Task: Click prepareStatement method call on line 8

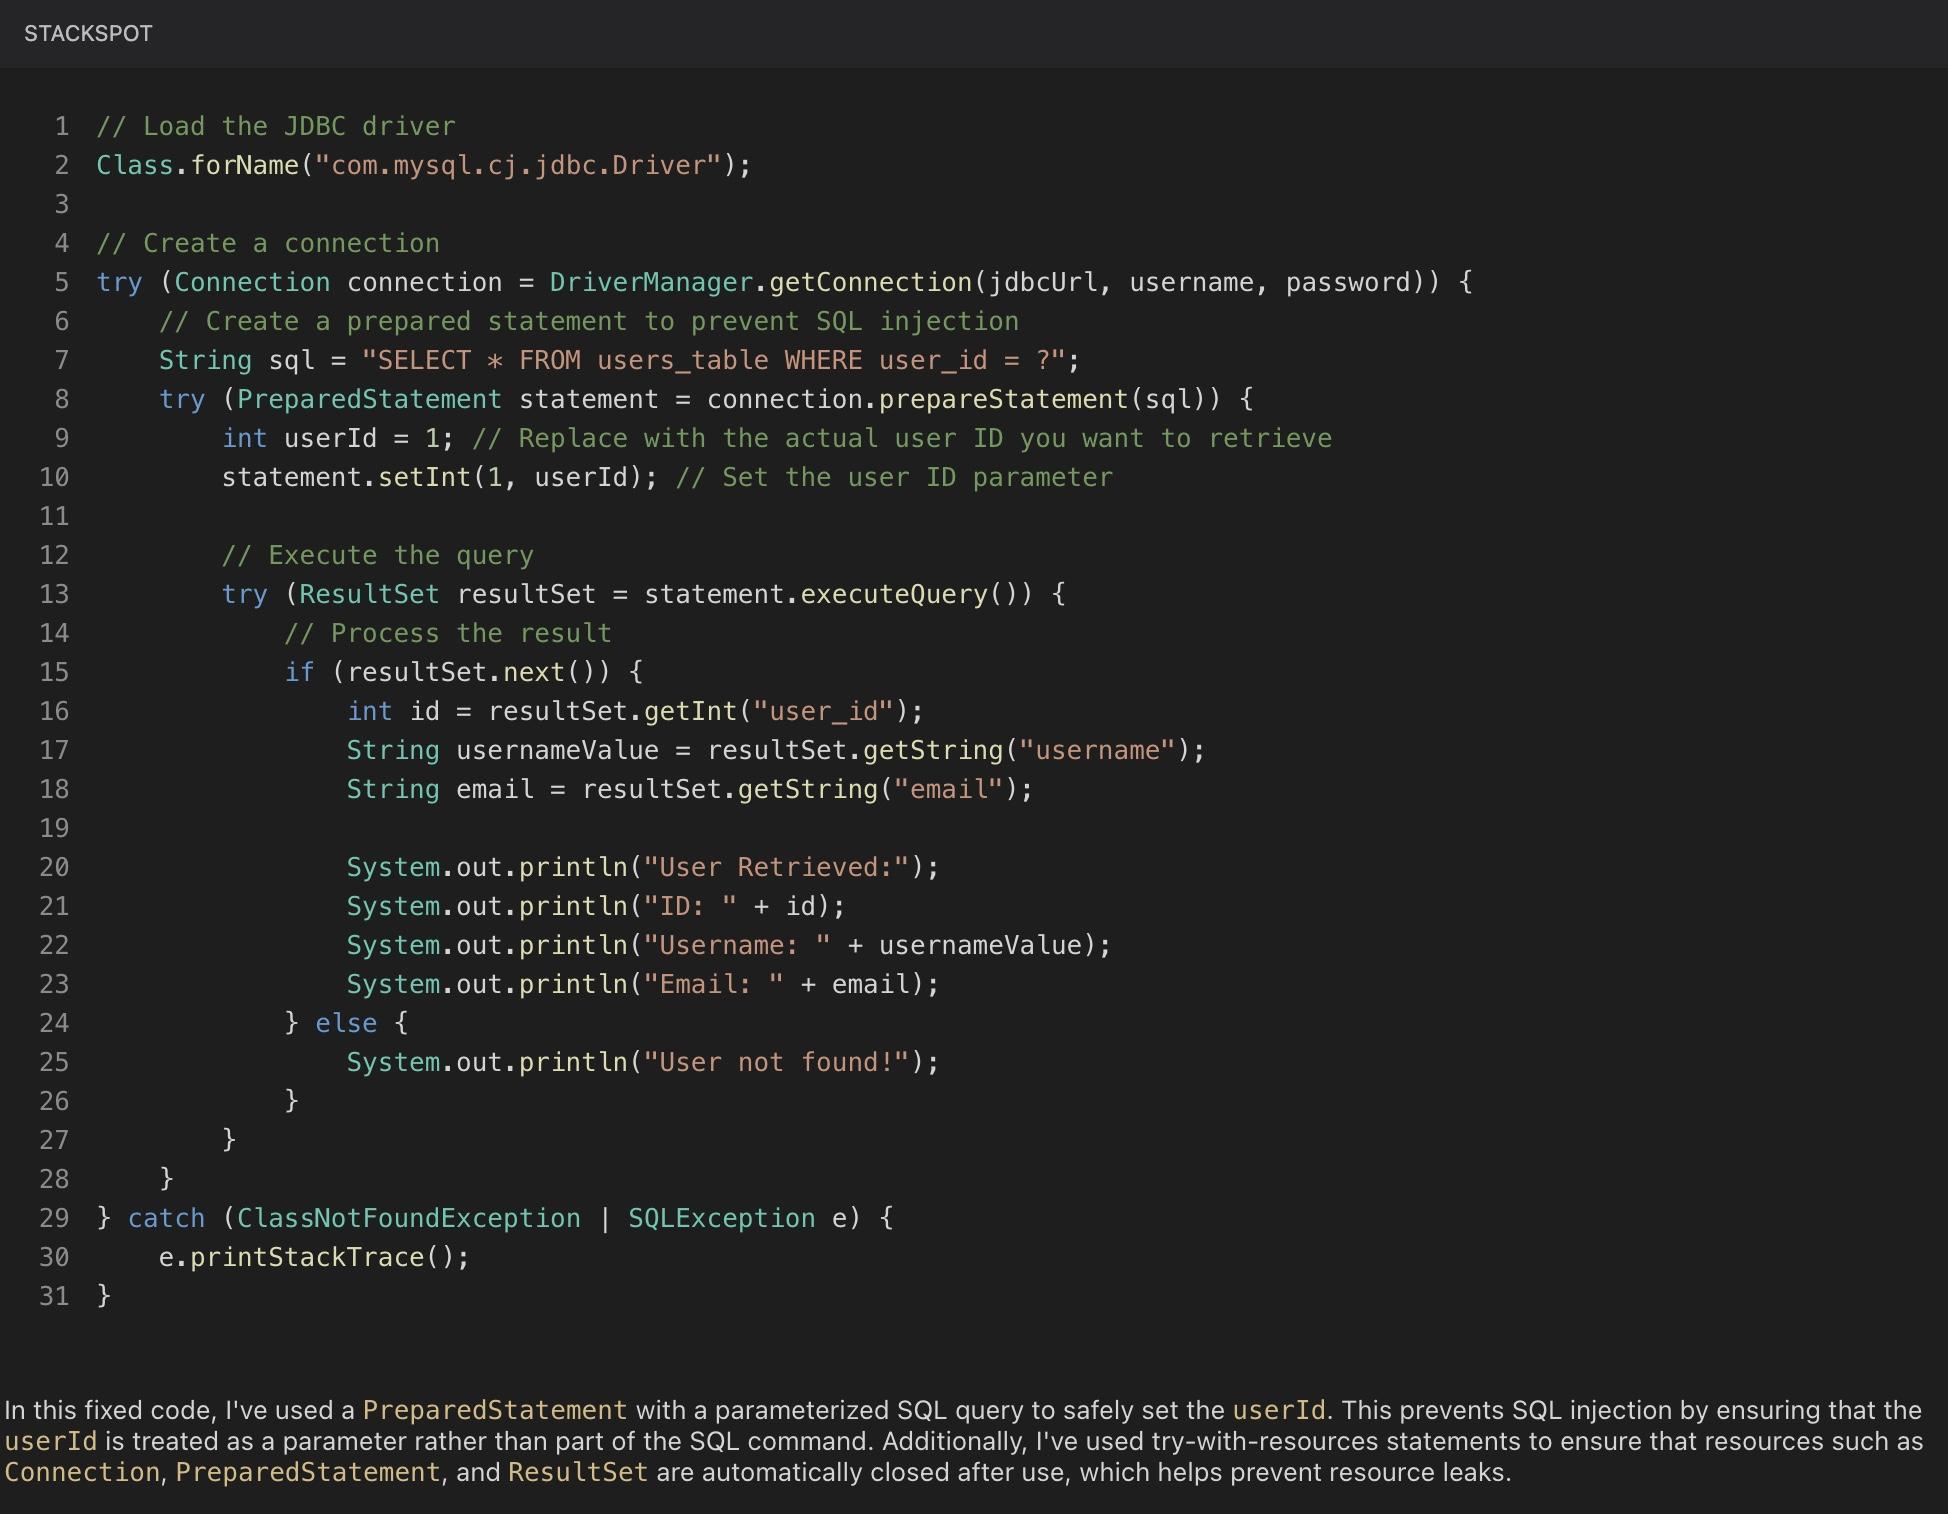Action: [x=1003, y=399]
